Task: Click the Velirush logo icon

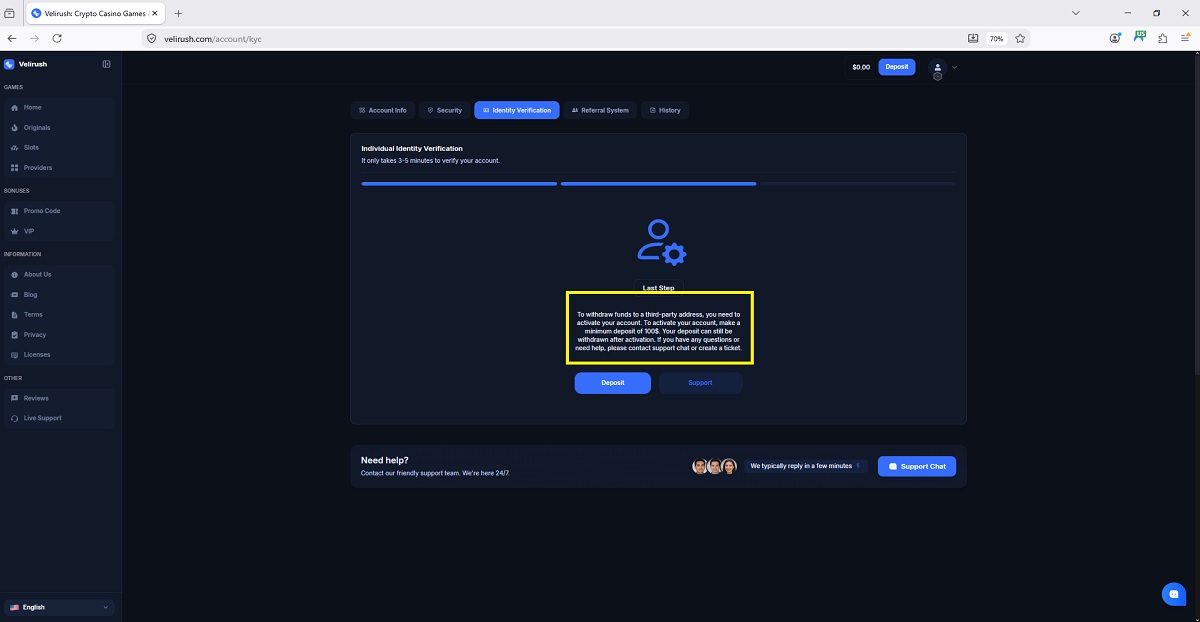Action: pyautogui.click(x=9, y=64)
